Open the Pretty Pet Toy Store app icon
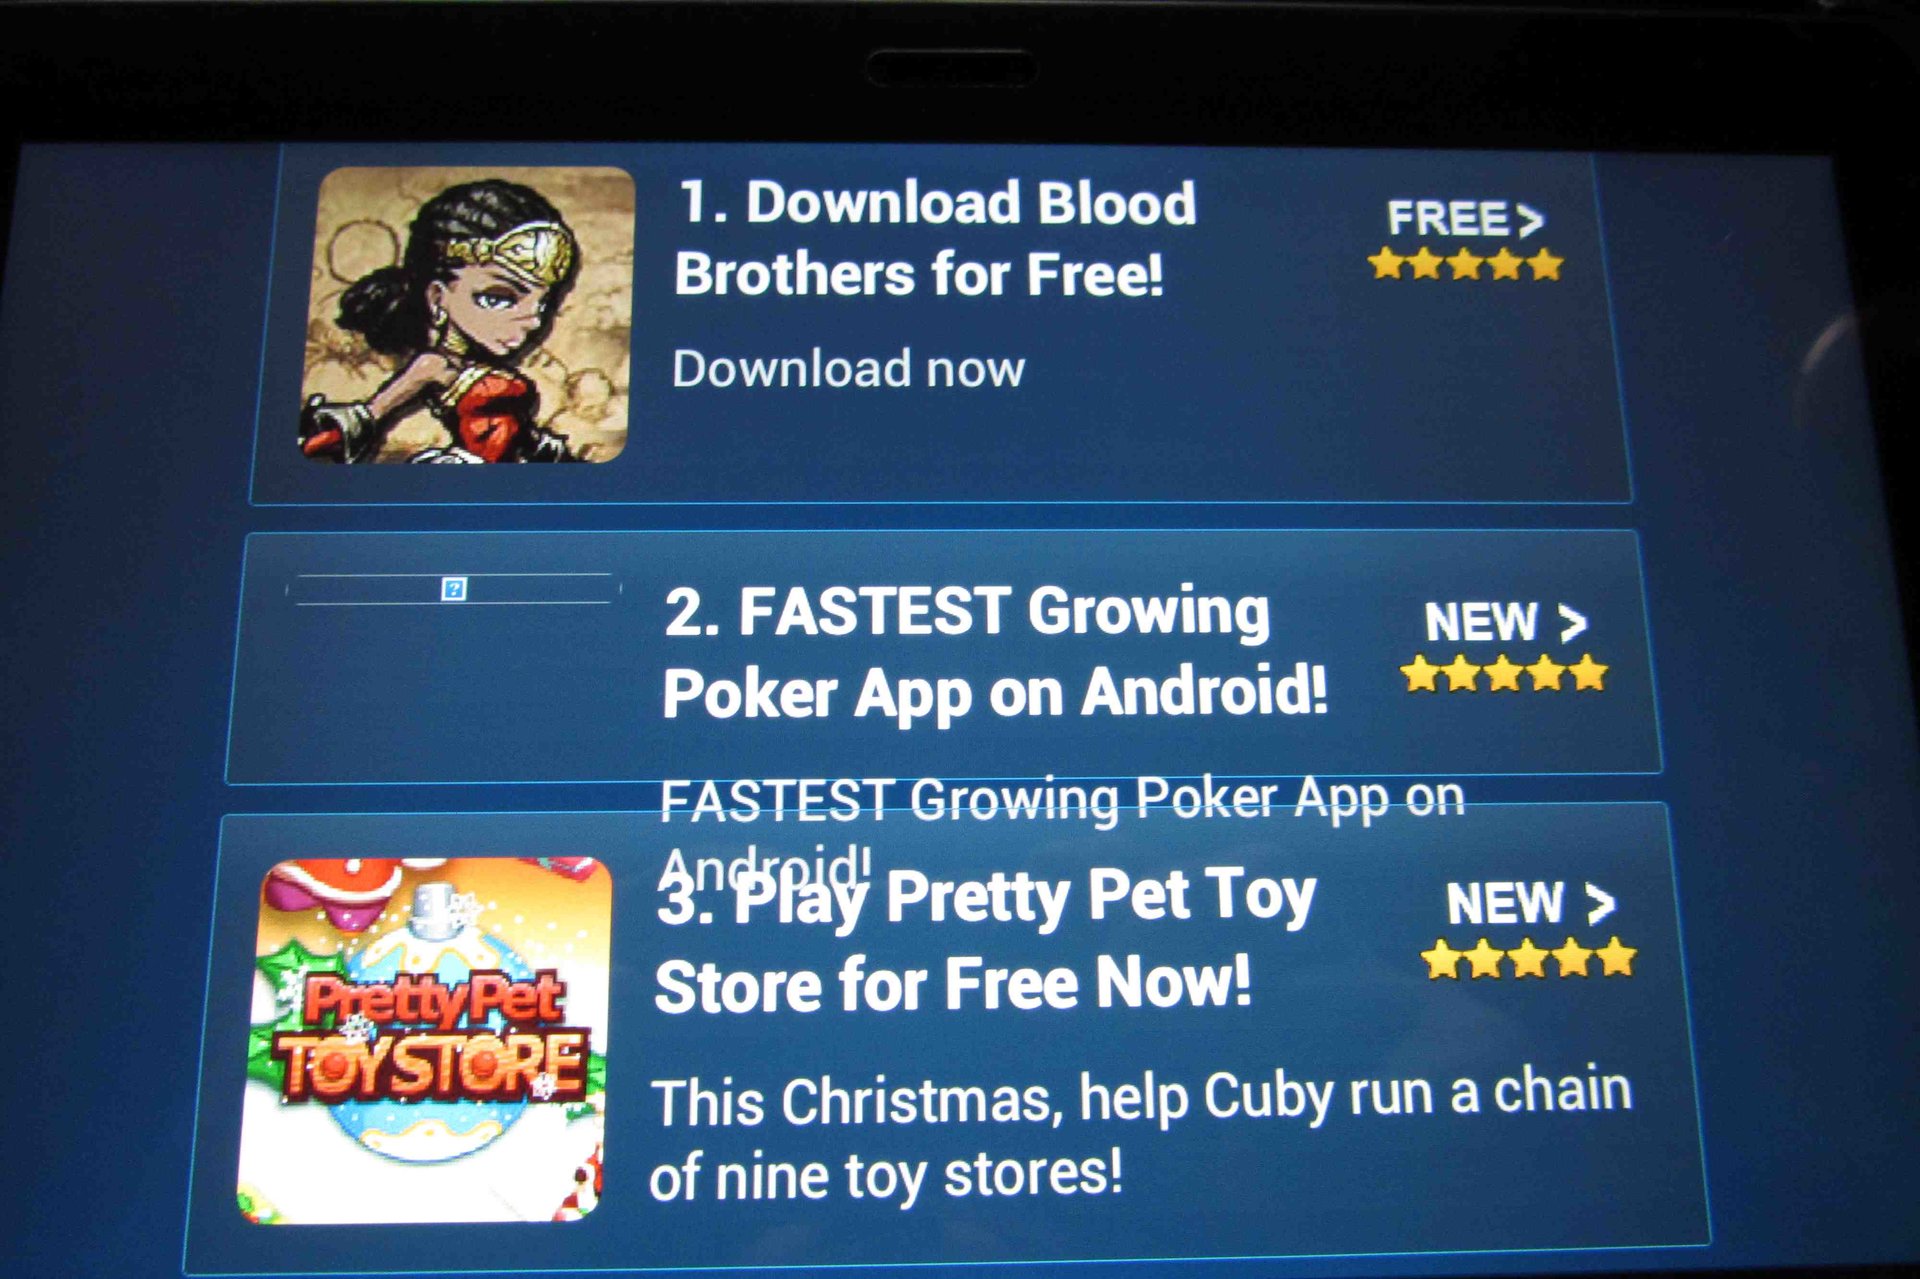This screenshot has width=1920, height=1279. pos(424,1040)
